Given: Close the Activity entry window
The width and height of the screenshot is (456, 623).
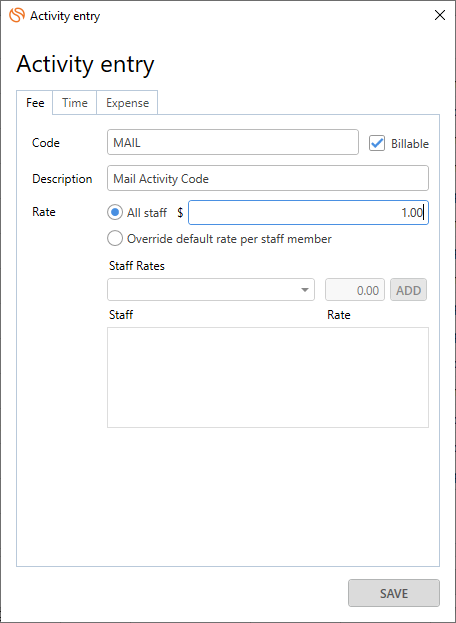Looking at the screenshot, I should point(440,15).
